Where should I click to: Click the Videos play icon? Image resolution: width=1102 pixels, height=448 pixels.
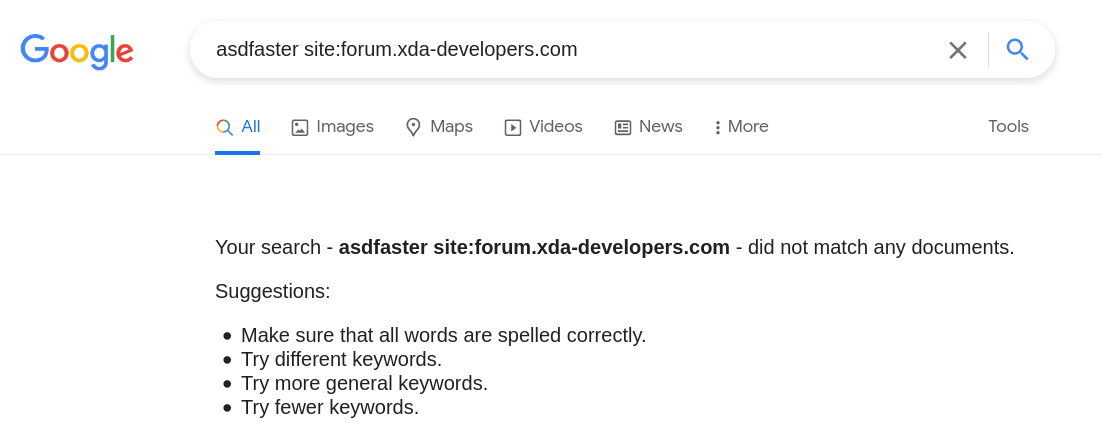pos(512,127)
